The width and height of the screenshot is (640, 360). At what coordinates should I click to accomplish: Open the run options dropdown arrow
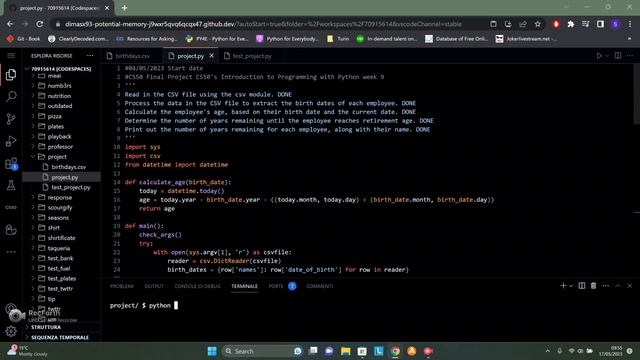click(607, 56)
